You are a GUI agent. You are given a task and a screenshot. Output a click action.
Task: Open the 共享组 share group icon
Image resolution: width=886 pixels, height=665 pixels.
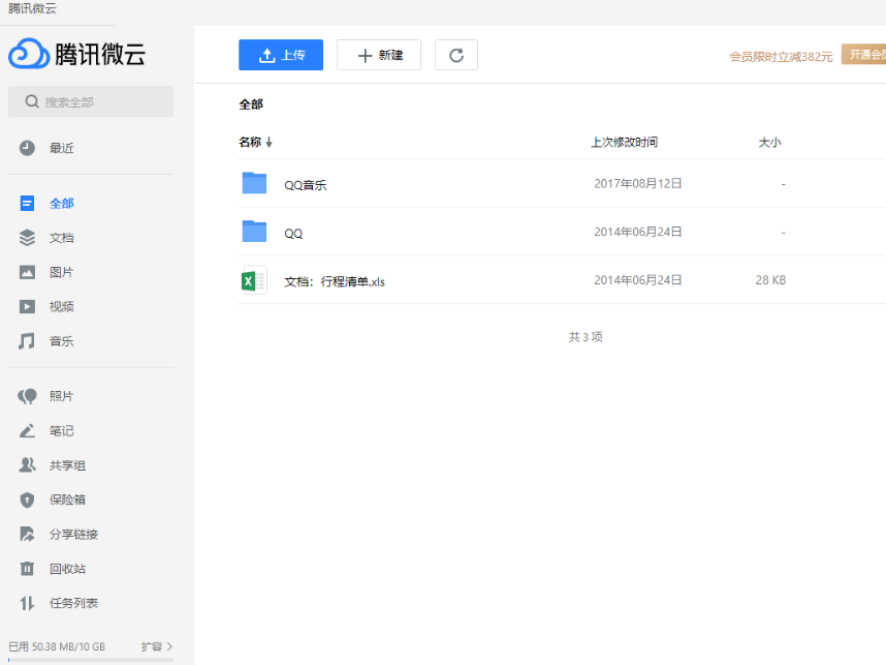pyautogui.click(x=27, y=465)
